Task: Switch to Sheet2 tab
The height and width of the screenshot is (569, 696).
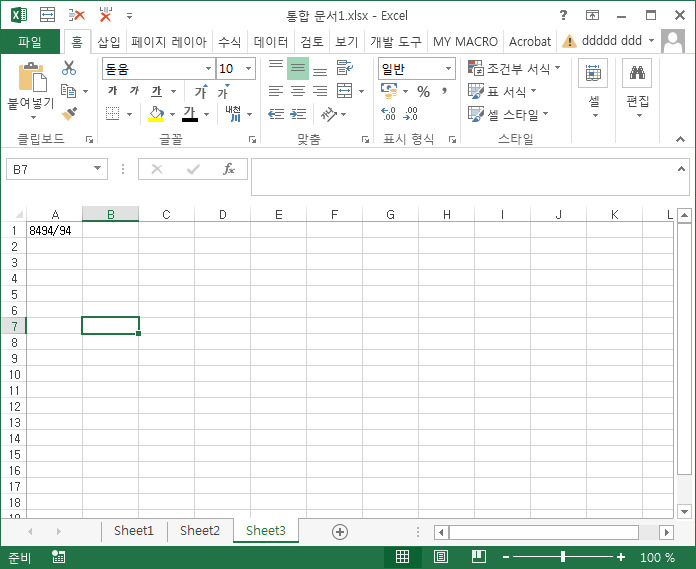Action: click(x=200, y=531)
